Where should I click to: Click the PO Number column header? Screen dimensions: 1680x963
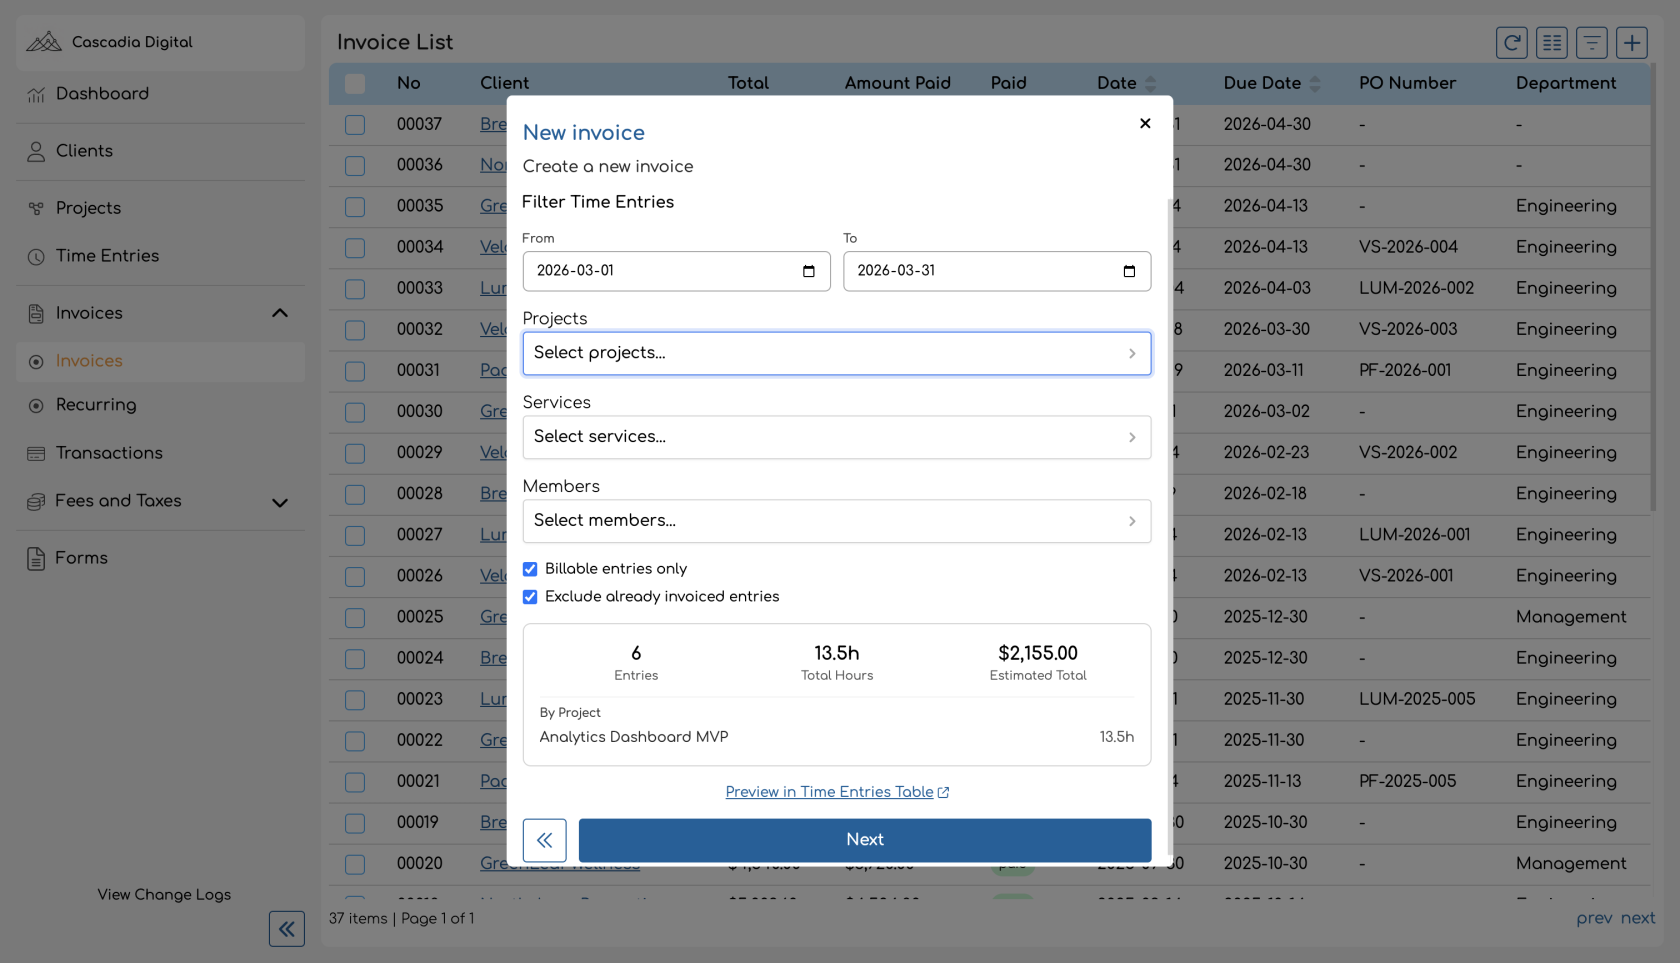coord(1407,83)
